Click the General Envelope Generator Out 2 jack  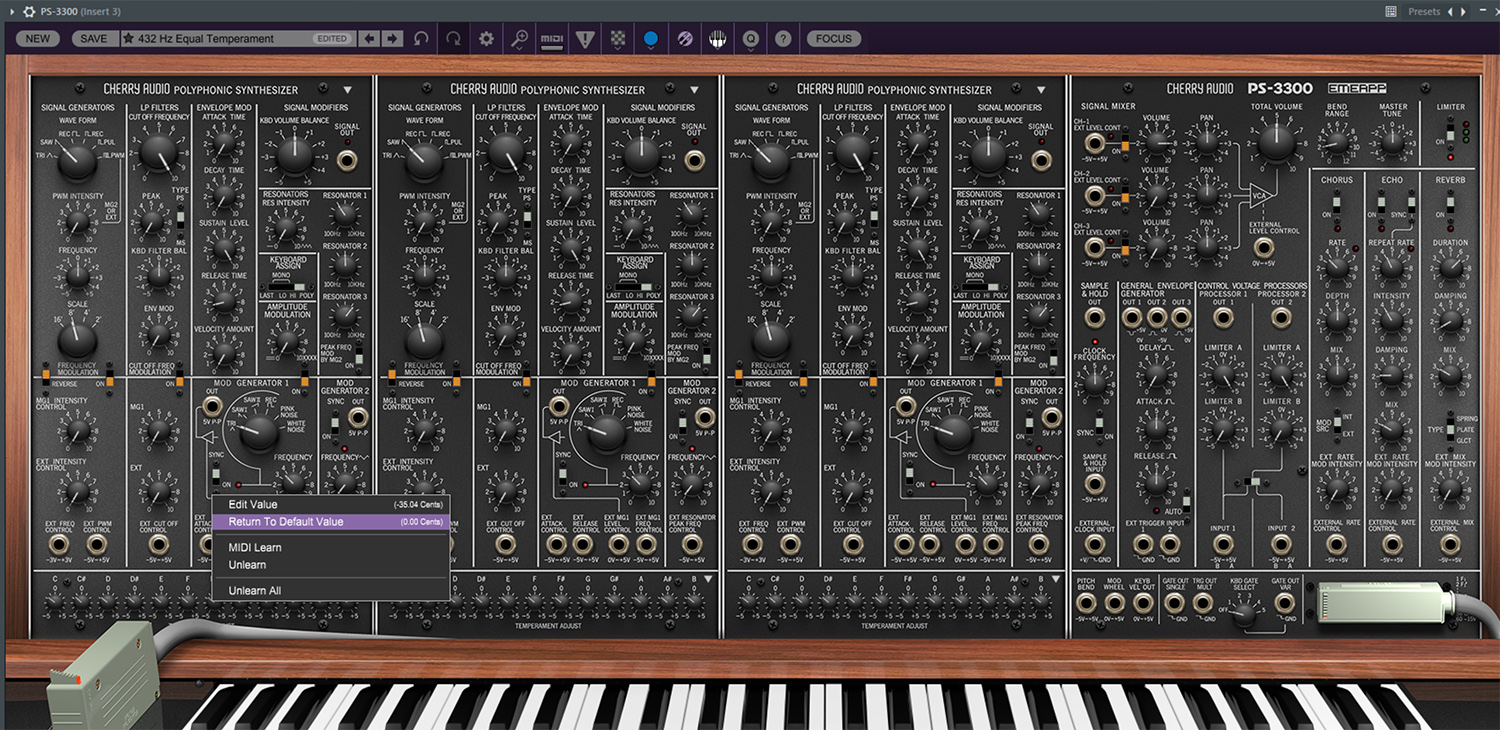tap(1157, 318)
